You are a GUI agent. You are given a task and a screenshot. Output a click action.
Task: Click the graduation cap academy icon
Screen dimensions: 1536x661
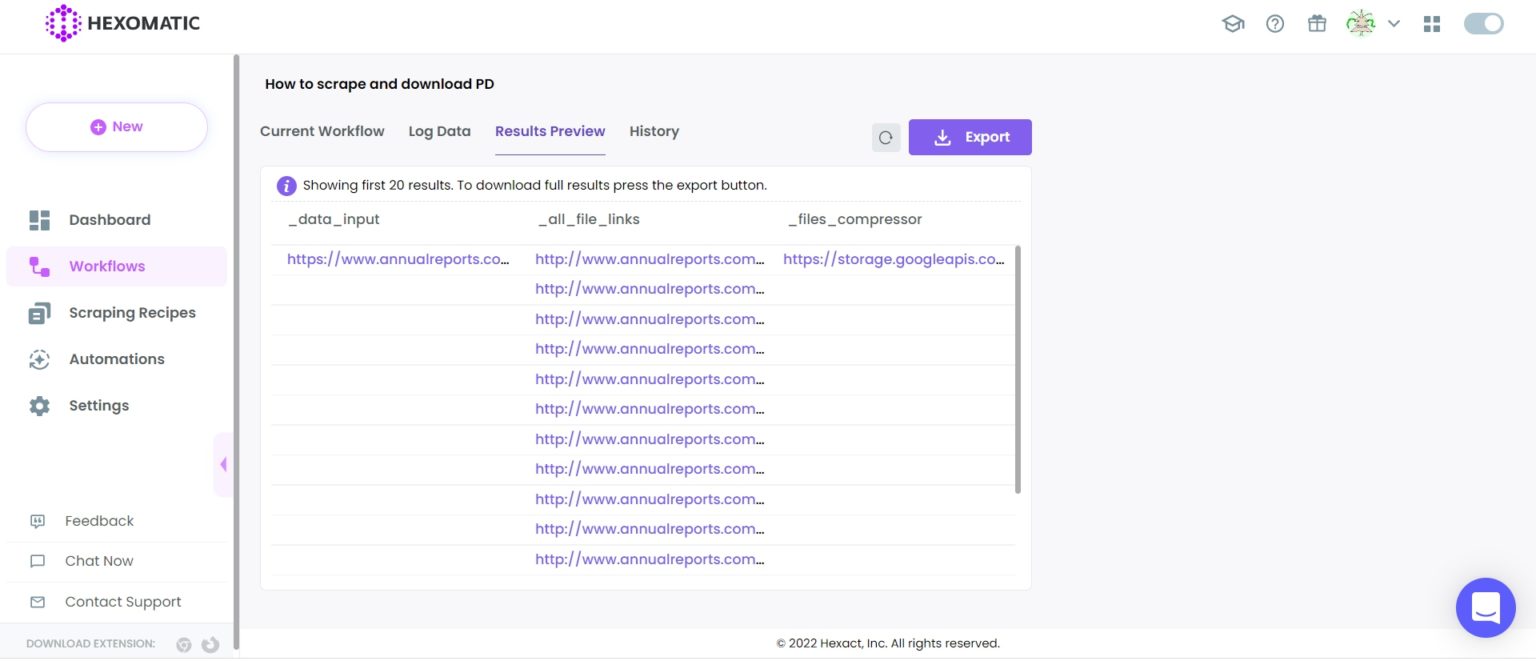tap(1233, 24)
